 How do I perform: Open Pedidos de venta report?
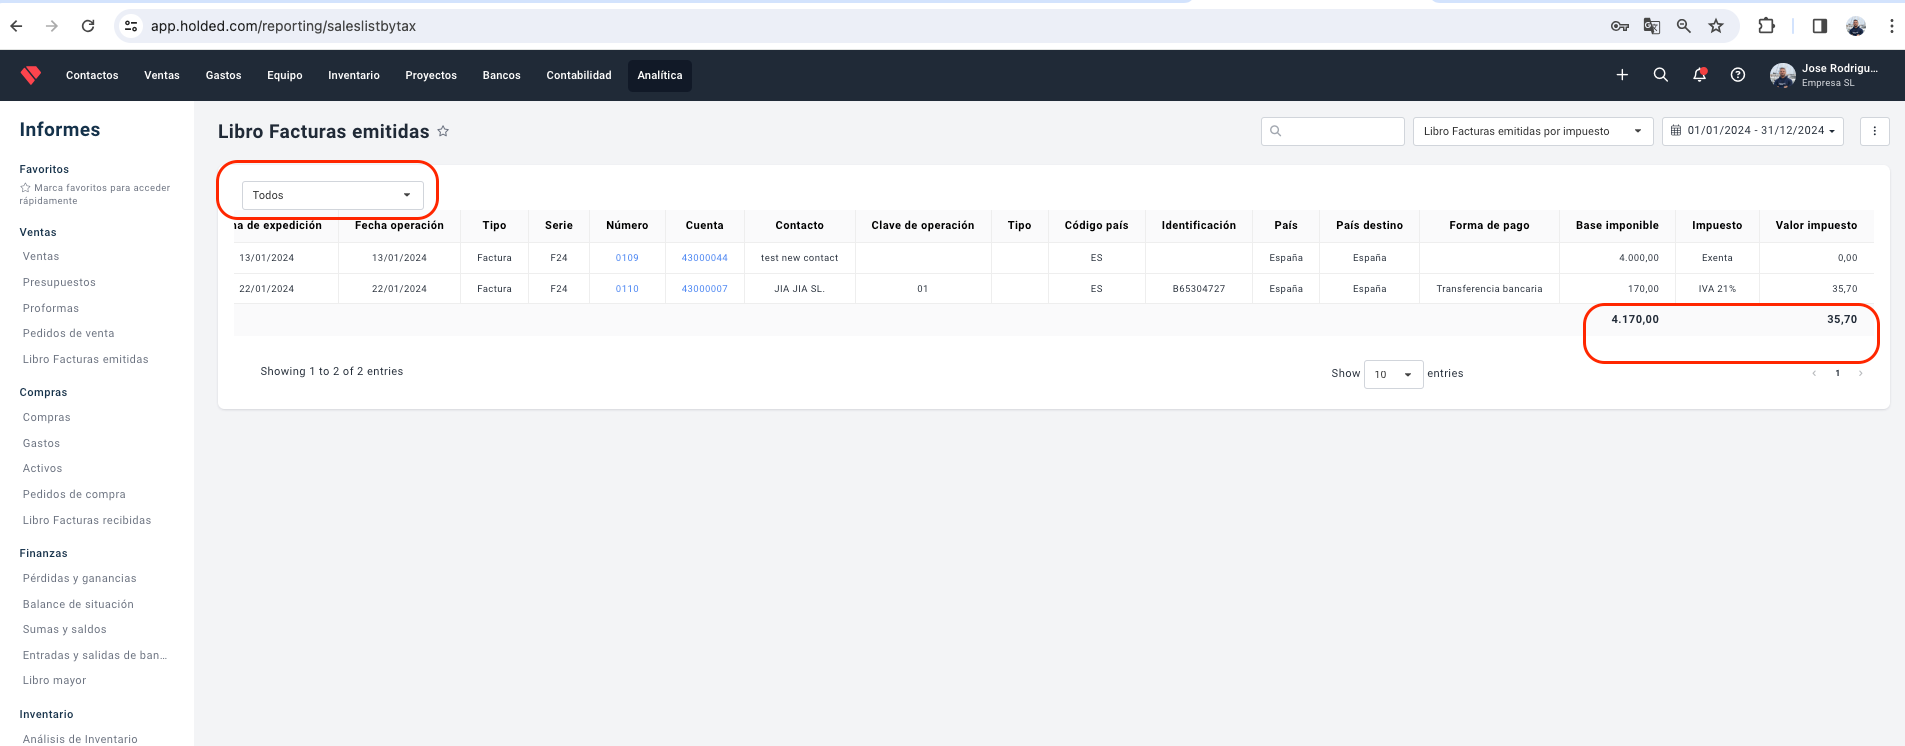69,333
